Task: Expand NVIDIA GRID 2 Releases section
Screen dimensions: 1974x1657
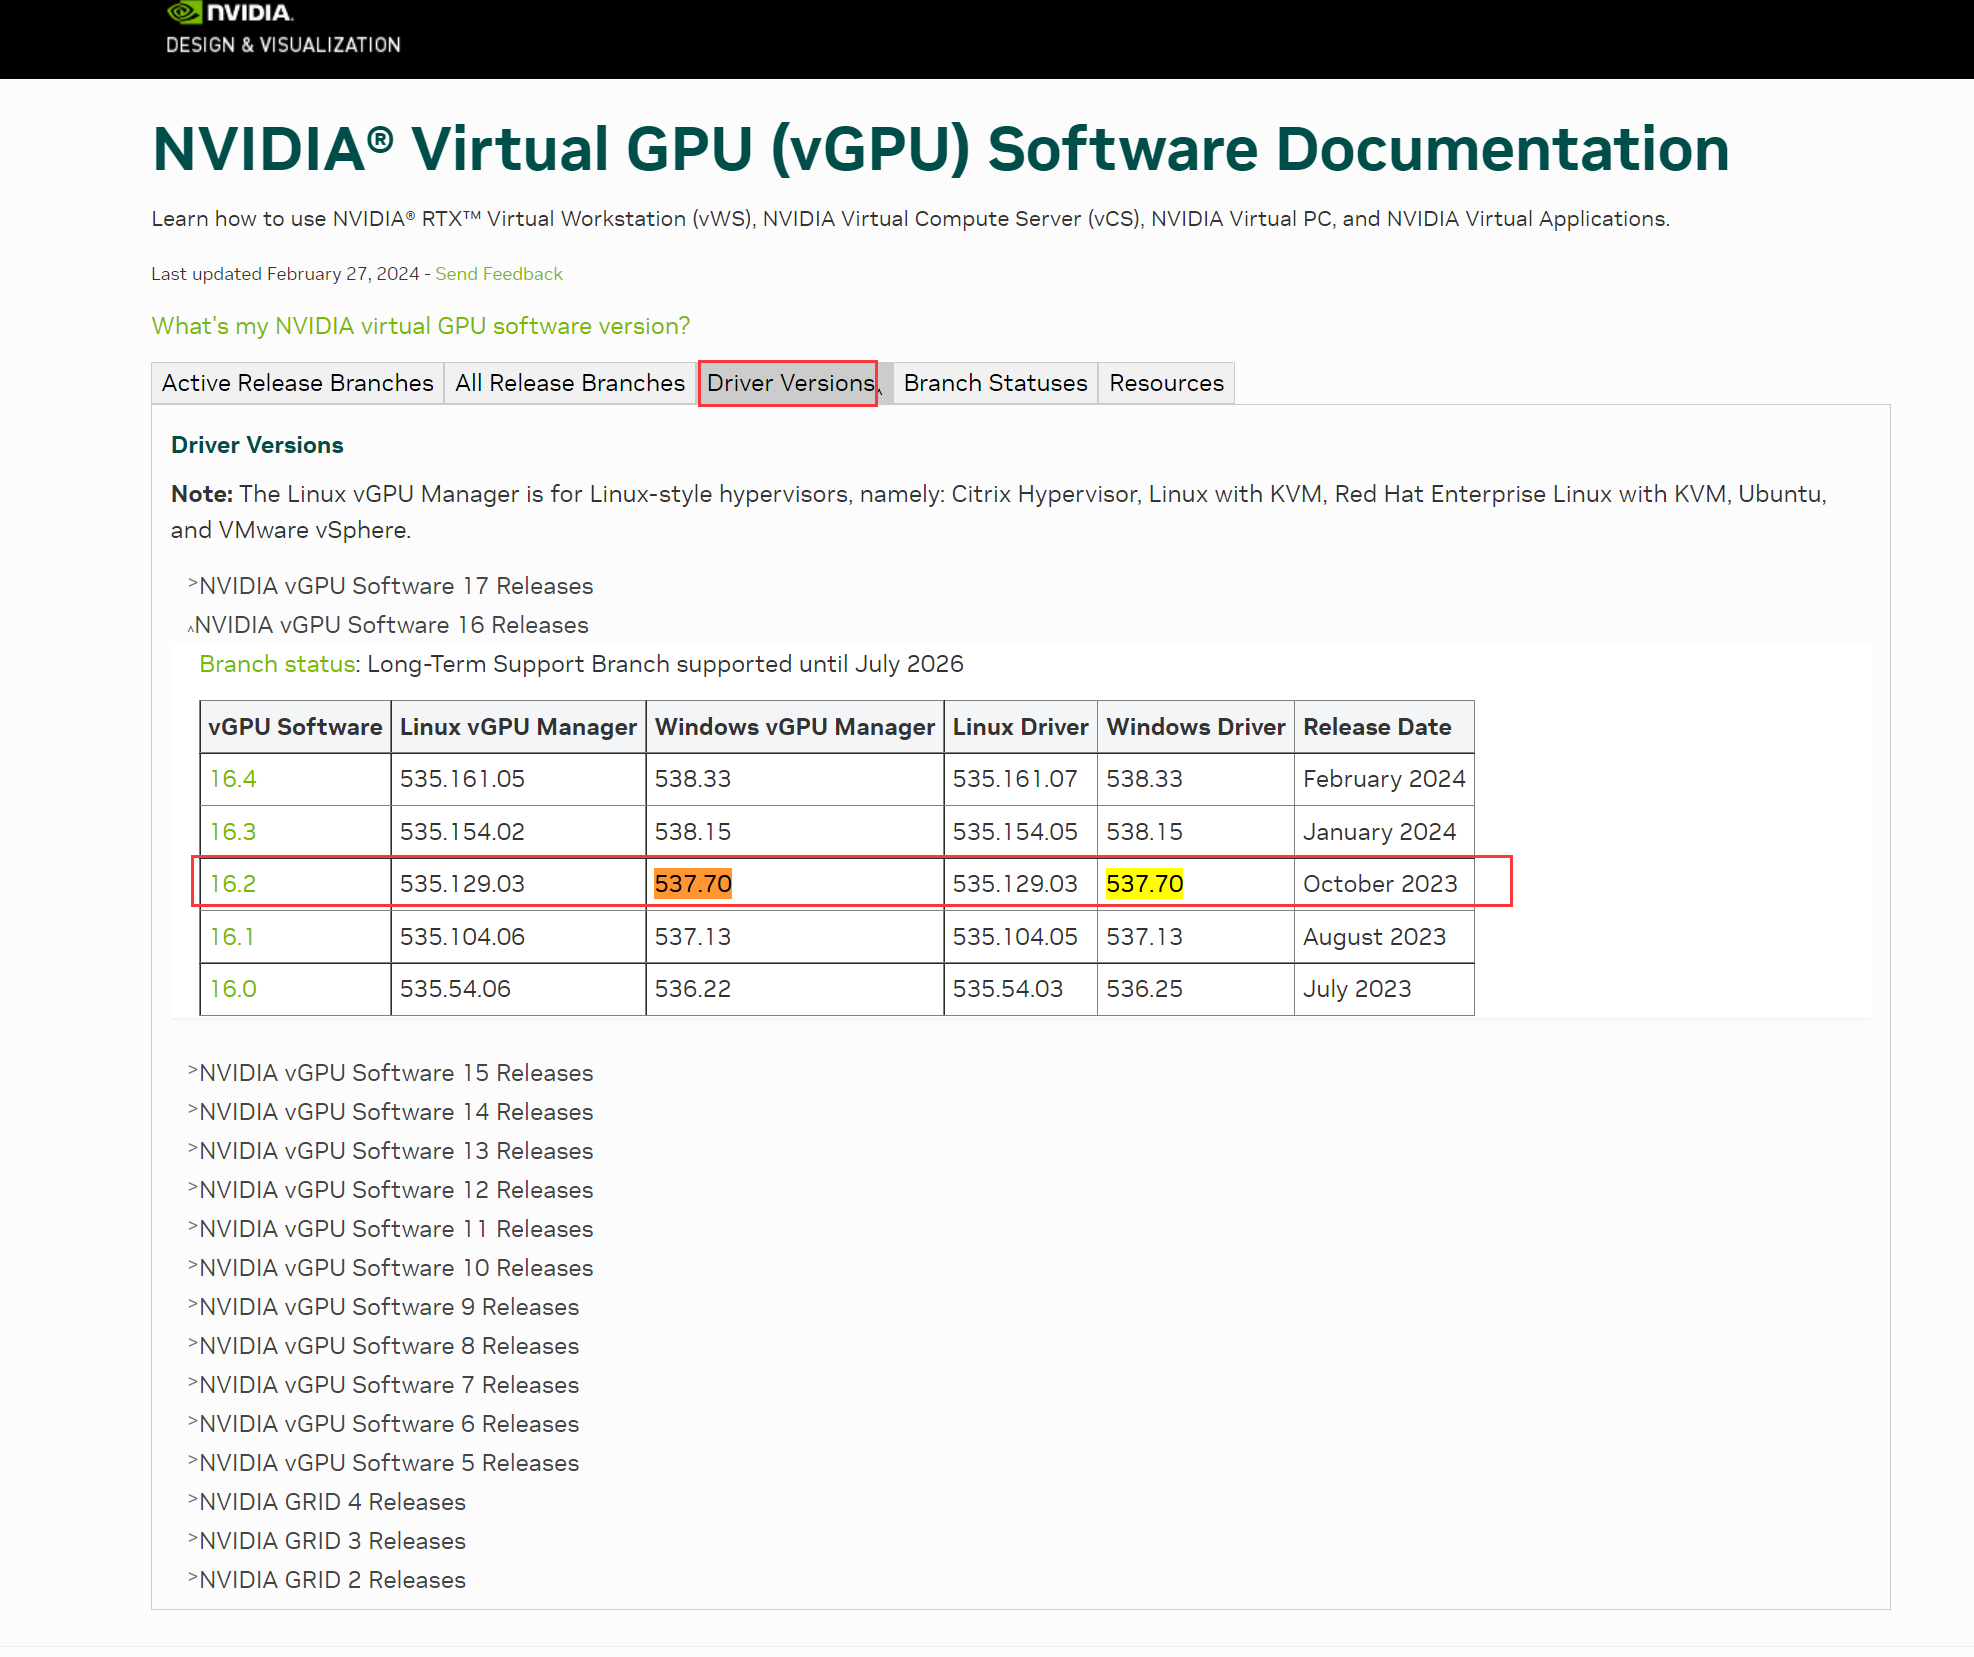Action: (332, 1580)
